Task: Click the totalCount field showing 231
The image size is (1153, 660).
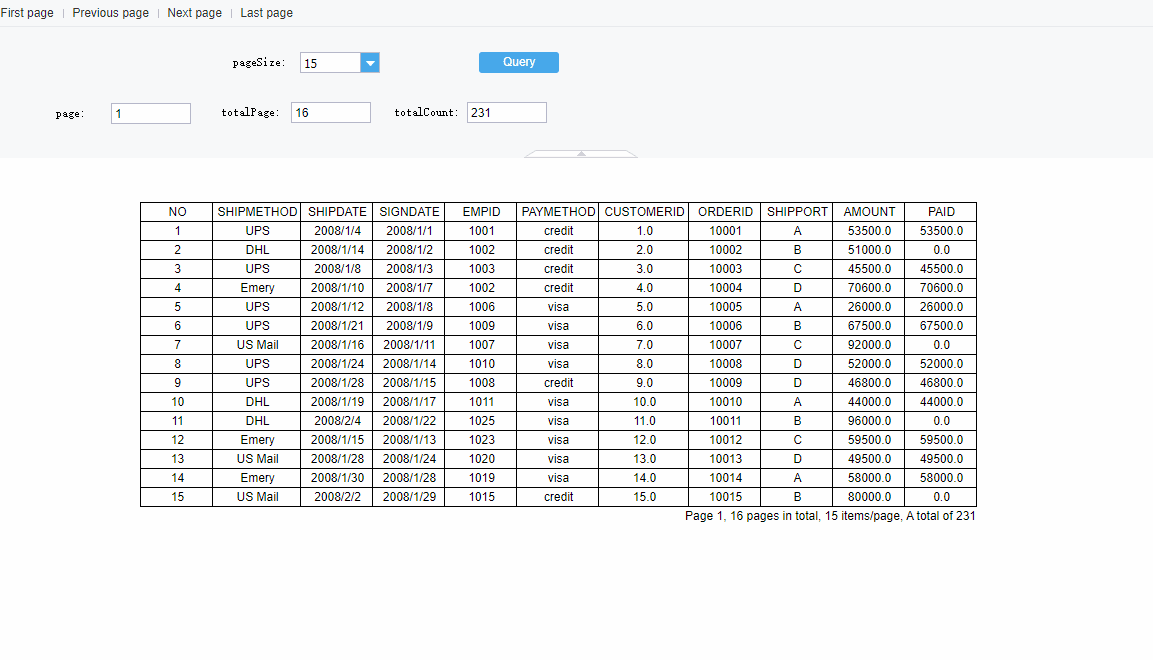Action: coord(506,112)
